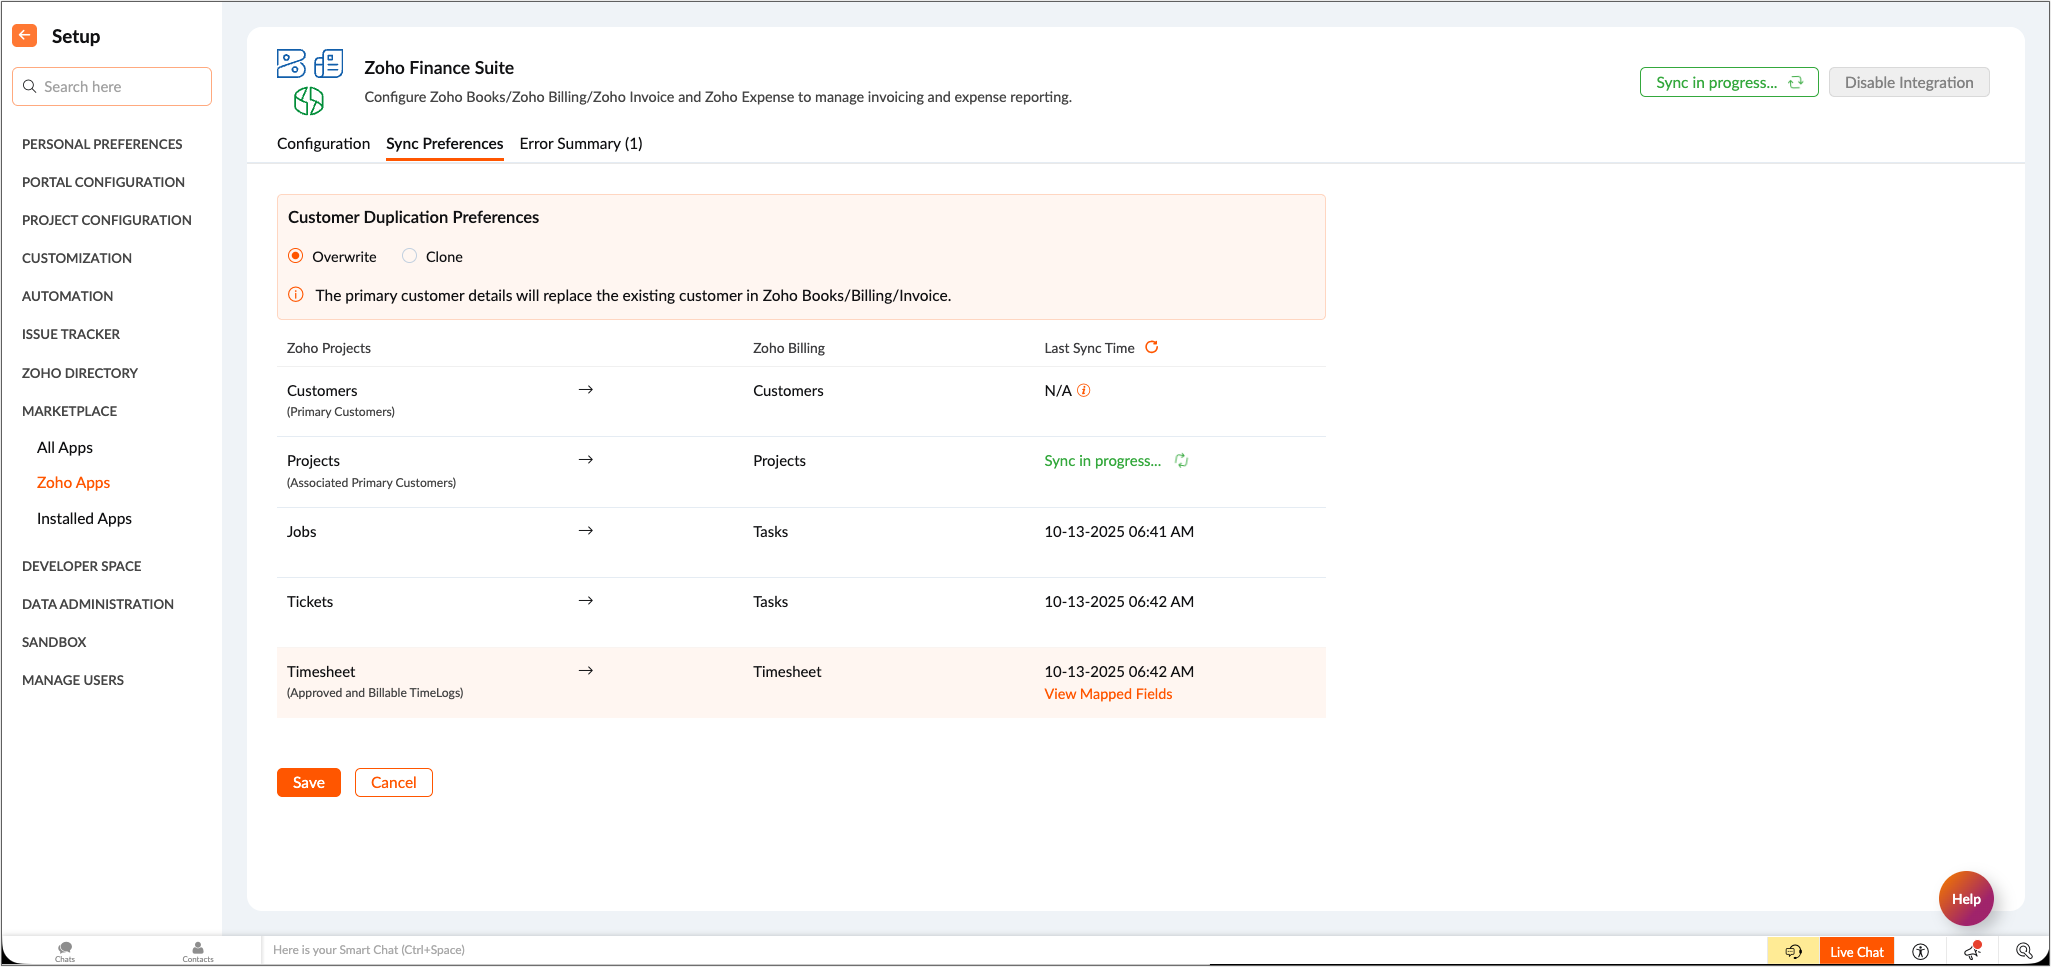Go to Installed Apps
The height and width of the screenshot is (967, 2051).
(85, 519)
